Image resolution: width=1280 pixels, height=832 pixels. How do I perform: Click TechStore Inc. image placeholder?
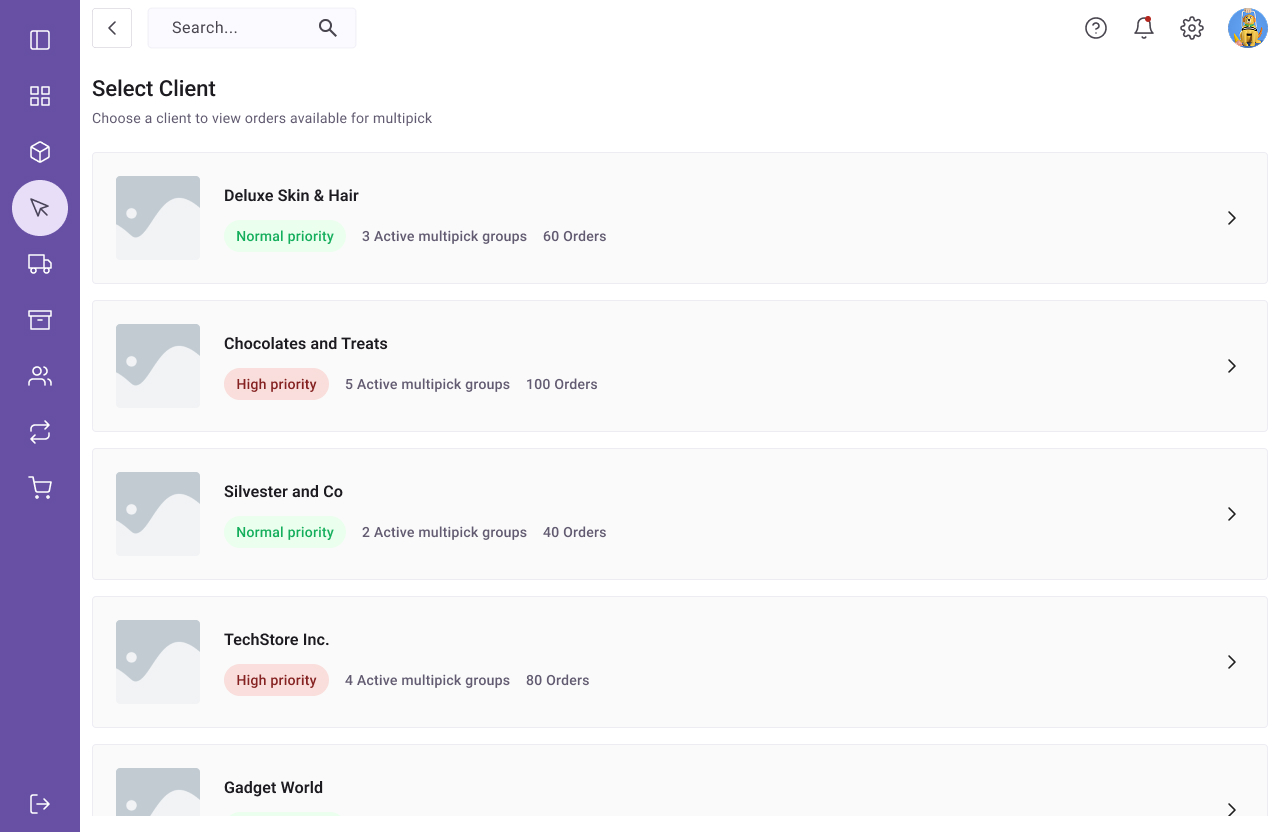158,662
